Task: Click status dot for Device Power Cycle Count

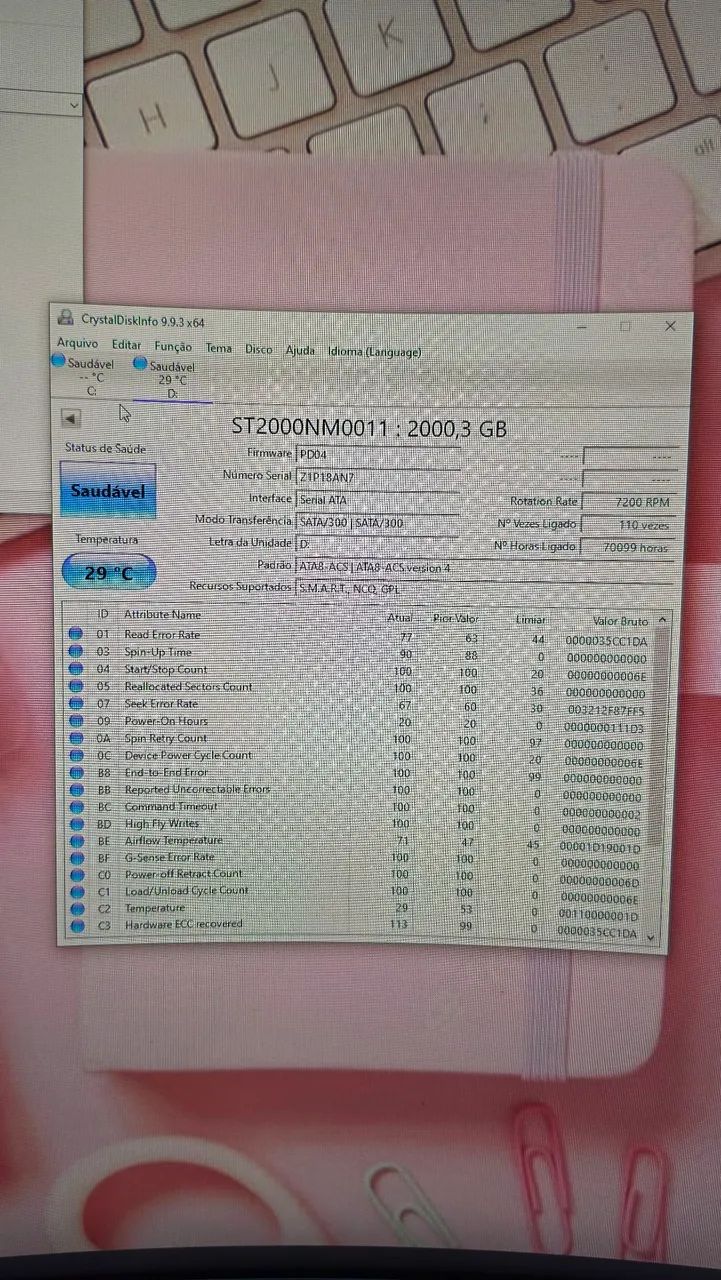Action: [75, 755]
